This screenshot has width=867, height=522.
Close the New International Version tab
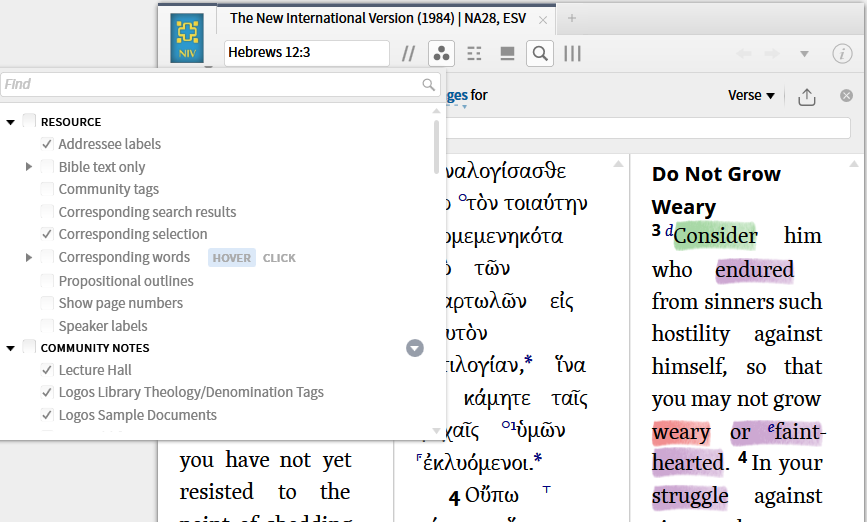(x=543, y=20)
